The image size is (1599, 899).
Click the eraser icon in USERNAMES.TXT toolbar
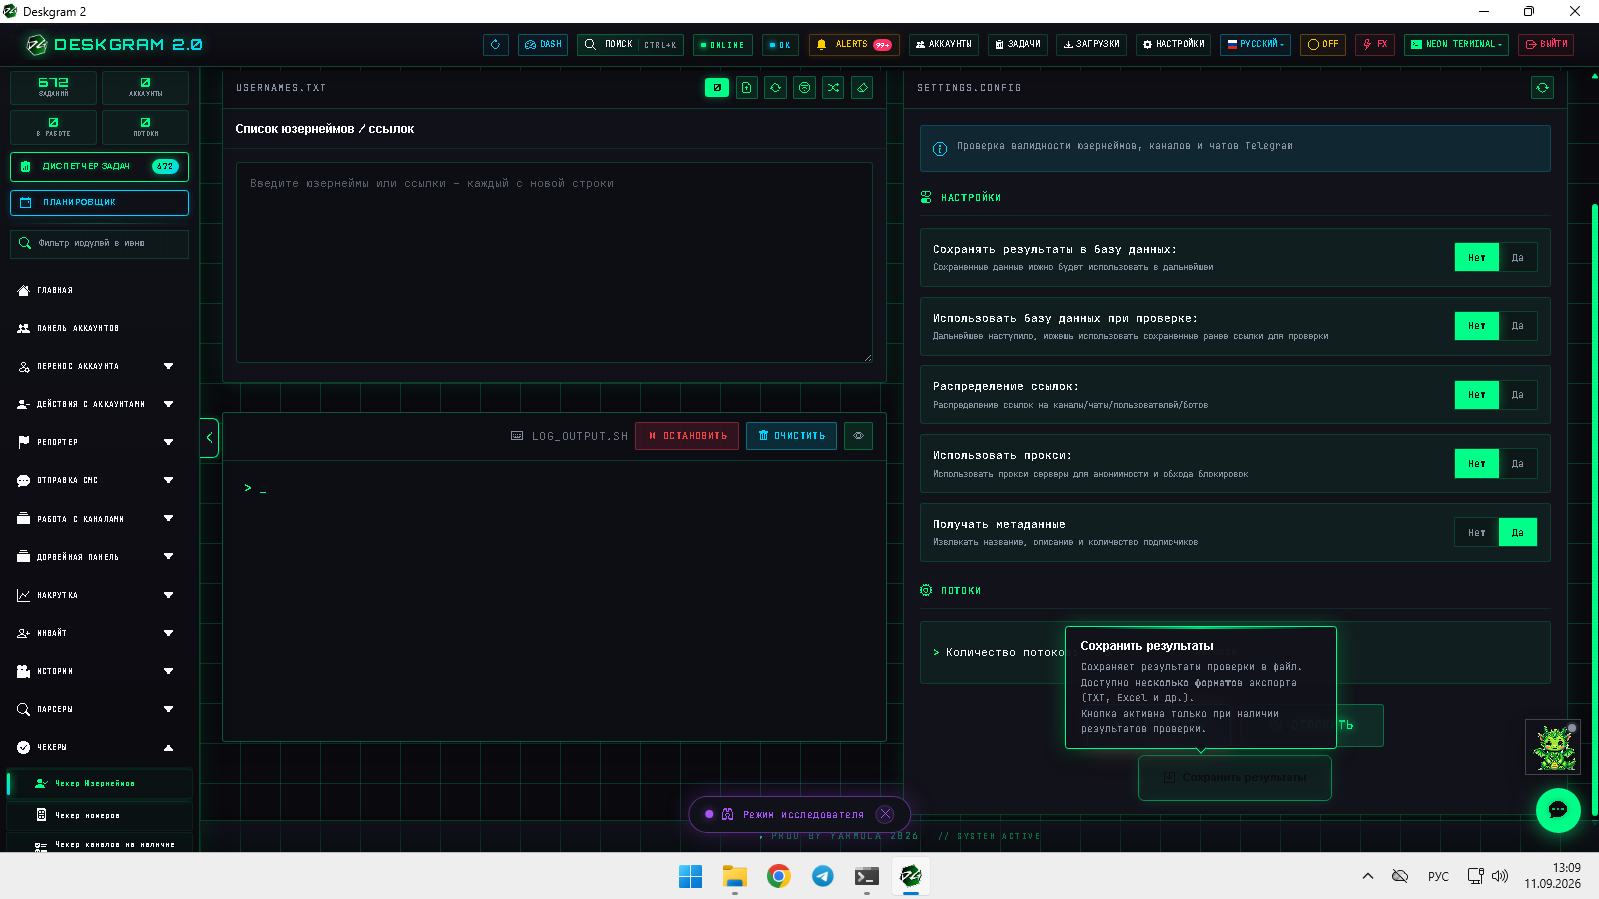(x=862, y=88)
